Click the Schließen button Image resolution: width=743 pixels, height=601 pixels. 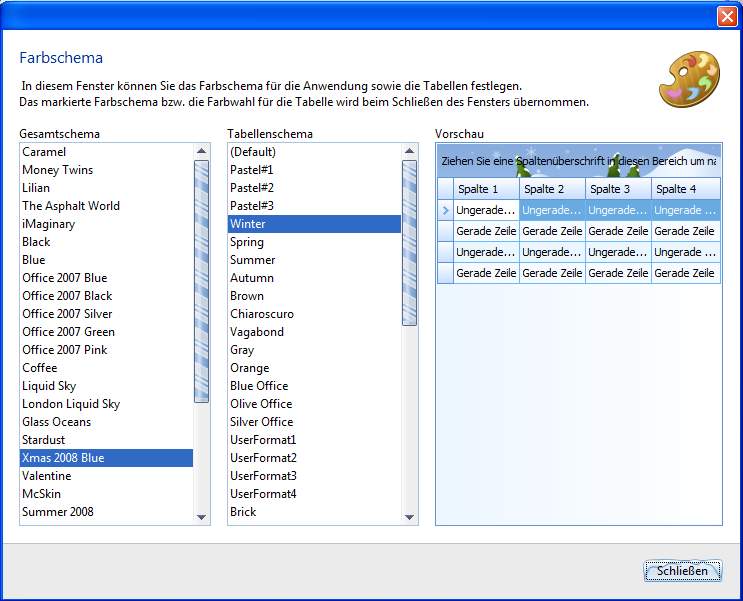(x=682, y=571)
